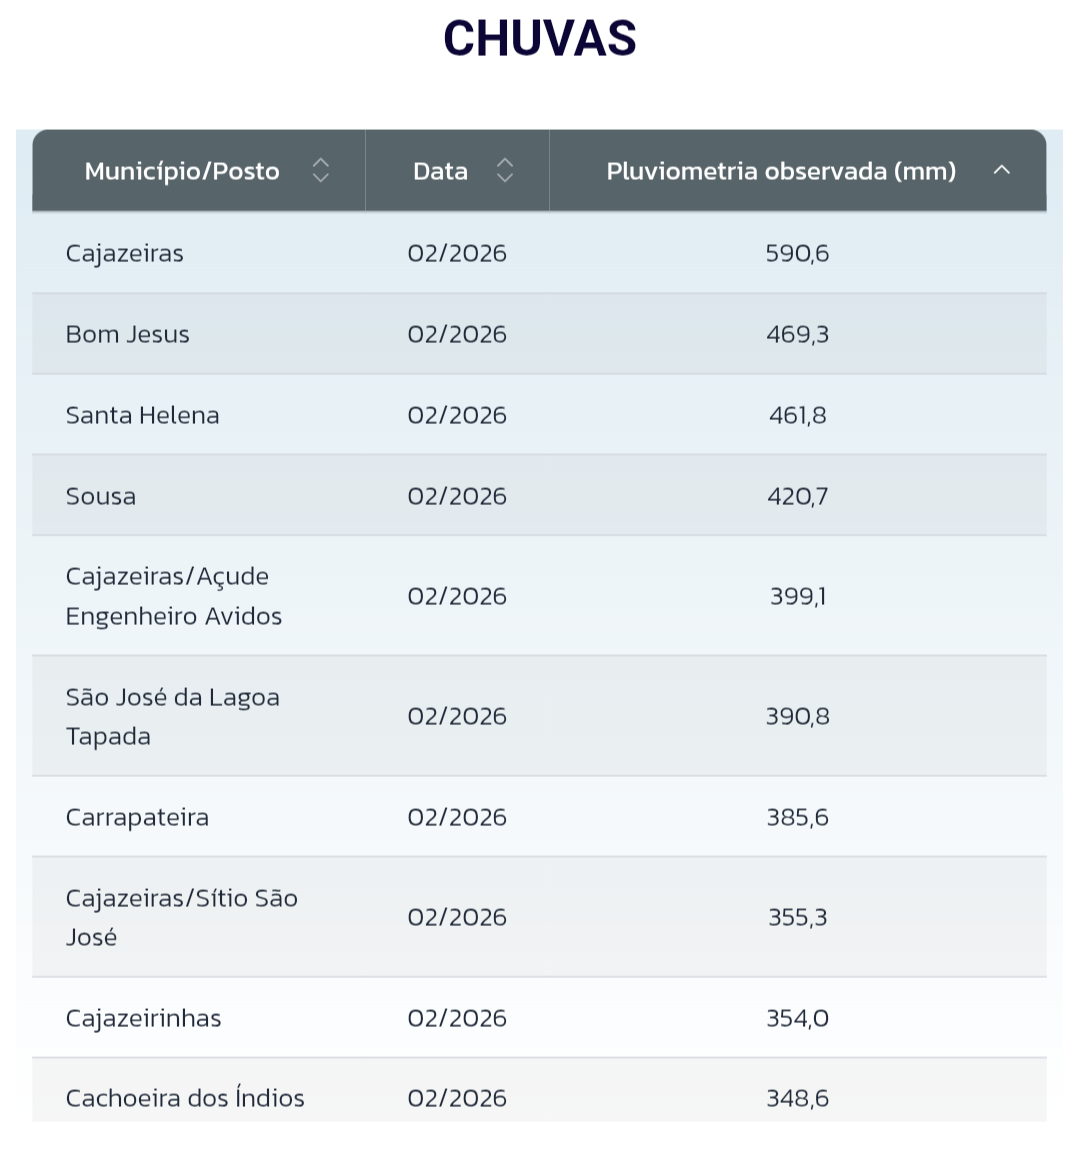Click the 590,6 rainfall value
Viewport: 1080px width, 1159px height.
click(x=798, y=253)
